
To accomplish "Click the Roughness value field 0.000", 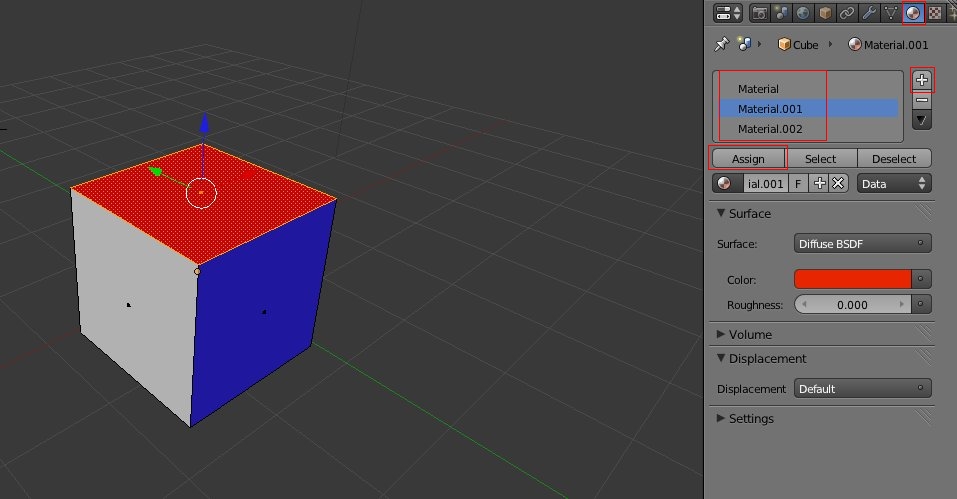I will [x=853, y=304].
